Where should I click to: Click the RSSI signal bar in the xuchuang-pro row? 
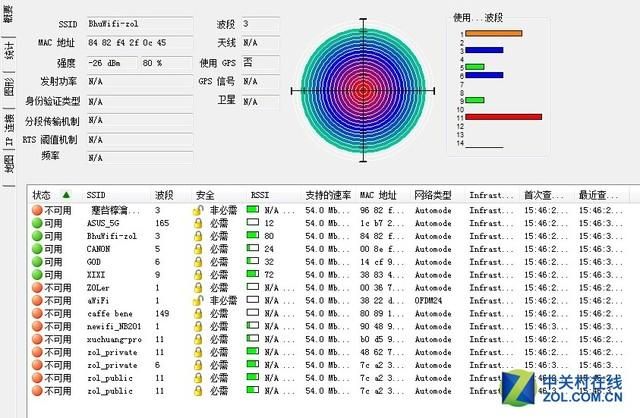pyautogui.click(x=254, y=339)
